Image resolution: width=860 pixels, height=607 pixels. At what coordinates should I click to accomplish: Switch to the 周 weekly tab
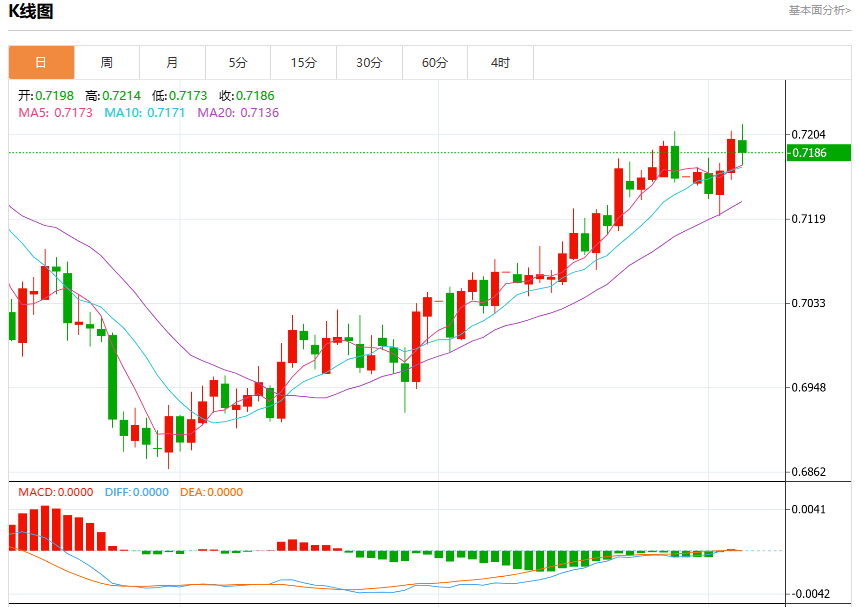[x=107, y=63]
